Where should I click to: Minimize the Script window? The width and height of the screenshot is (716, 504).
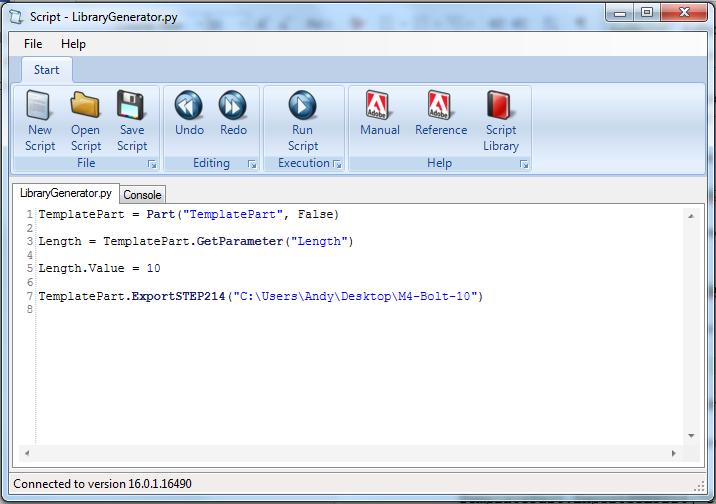tap(620, 13)
